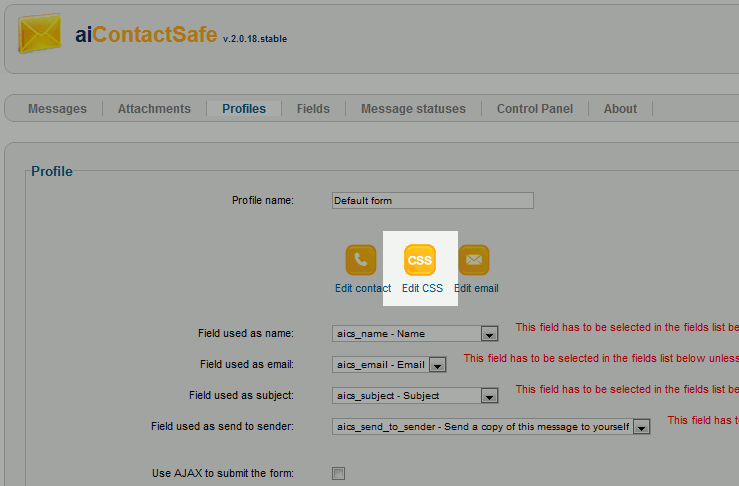Click the aiContactSafe envelope logo
Image resolution: width=739 pixels, height=486 pixels.
coord(39,35)
